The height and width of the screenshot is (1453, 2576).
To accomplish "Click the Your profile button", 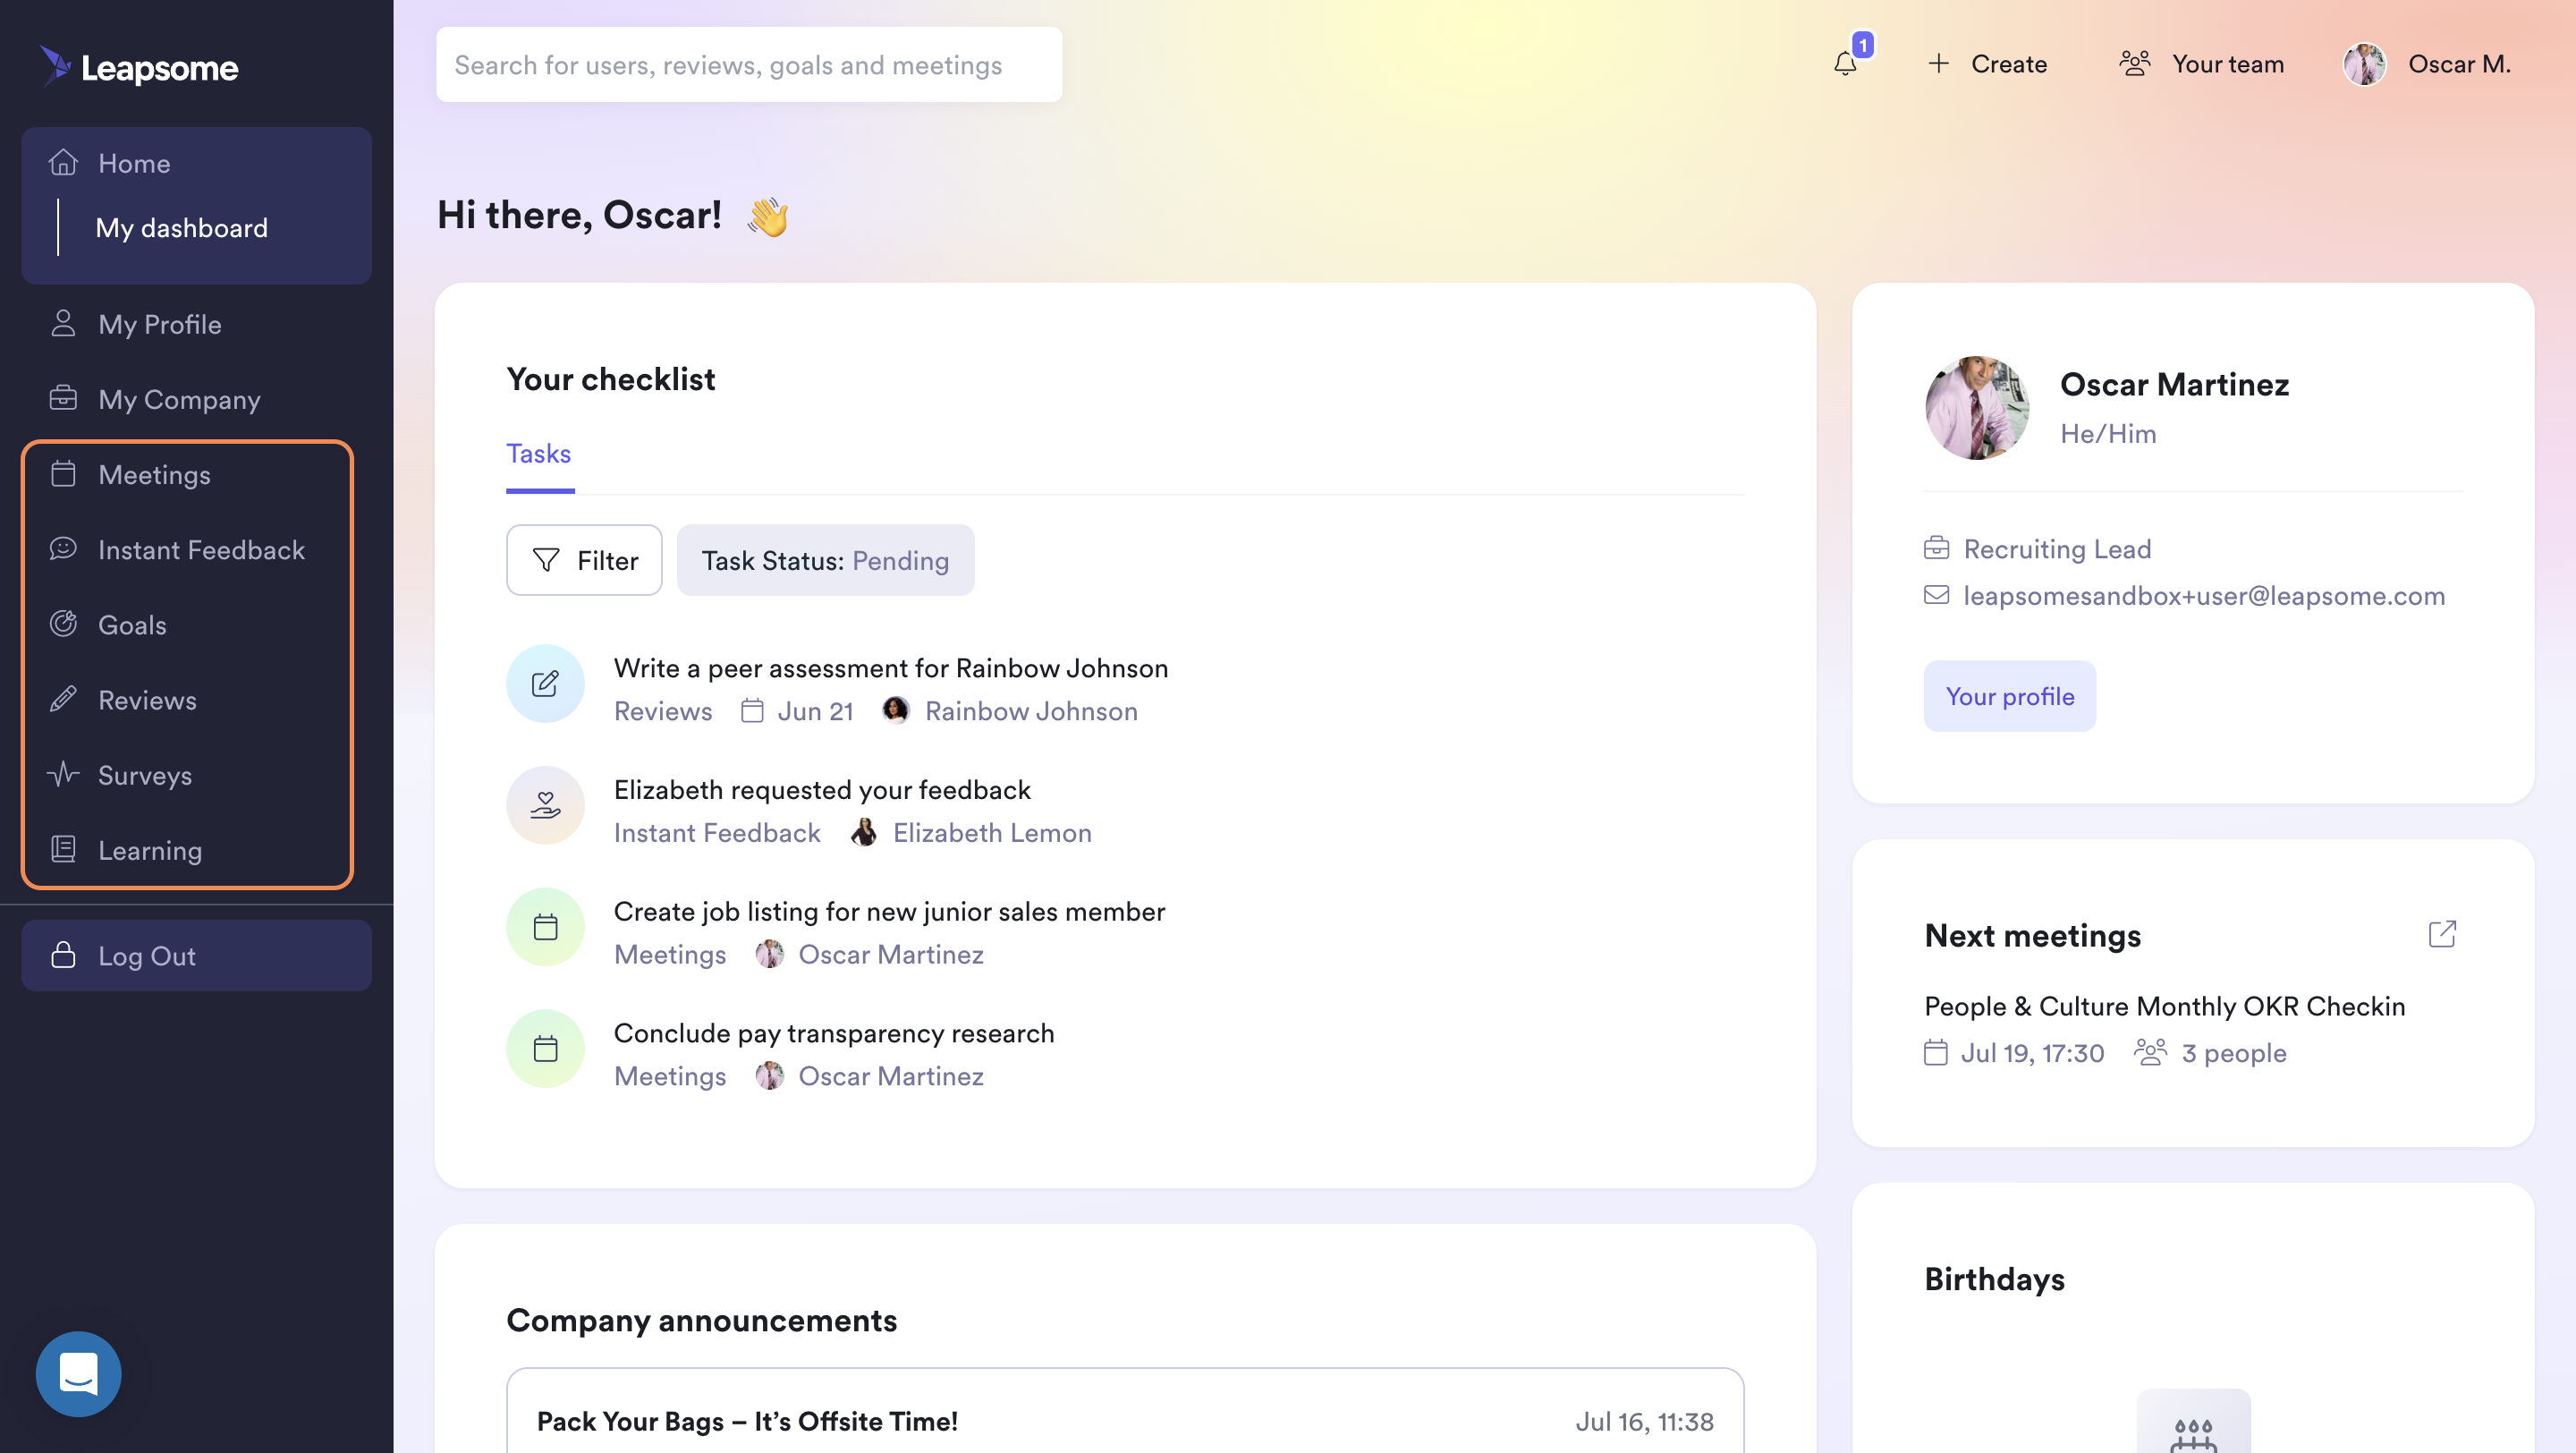I will [x=2009, y=696].
